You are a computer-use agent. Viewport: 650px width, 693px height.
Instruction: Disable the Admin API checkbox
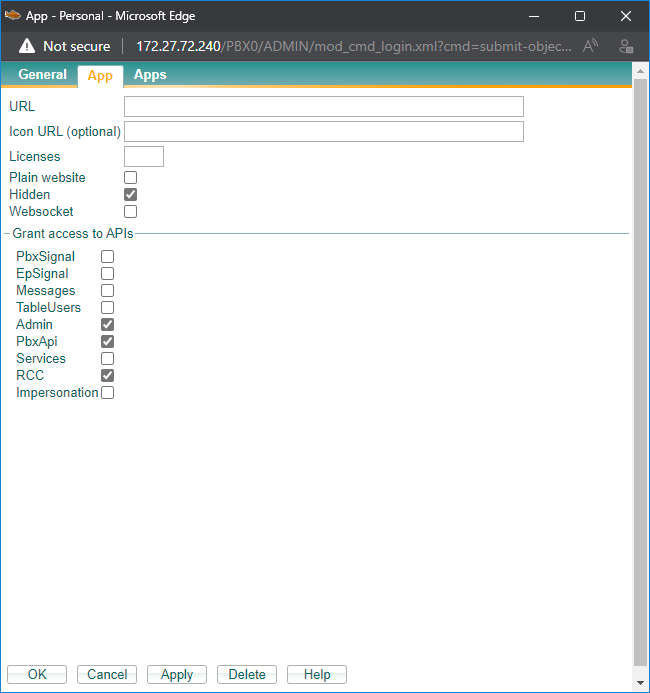click(x=107, y=325)
